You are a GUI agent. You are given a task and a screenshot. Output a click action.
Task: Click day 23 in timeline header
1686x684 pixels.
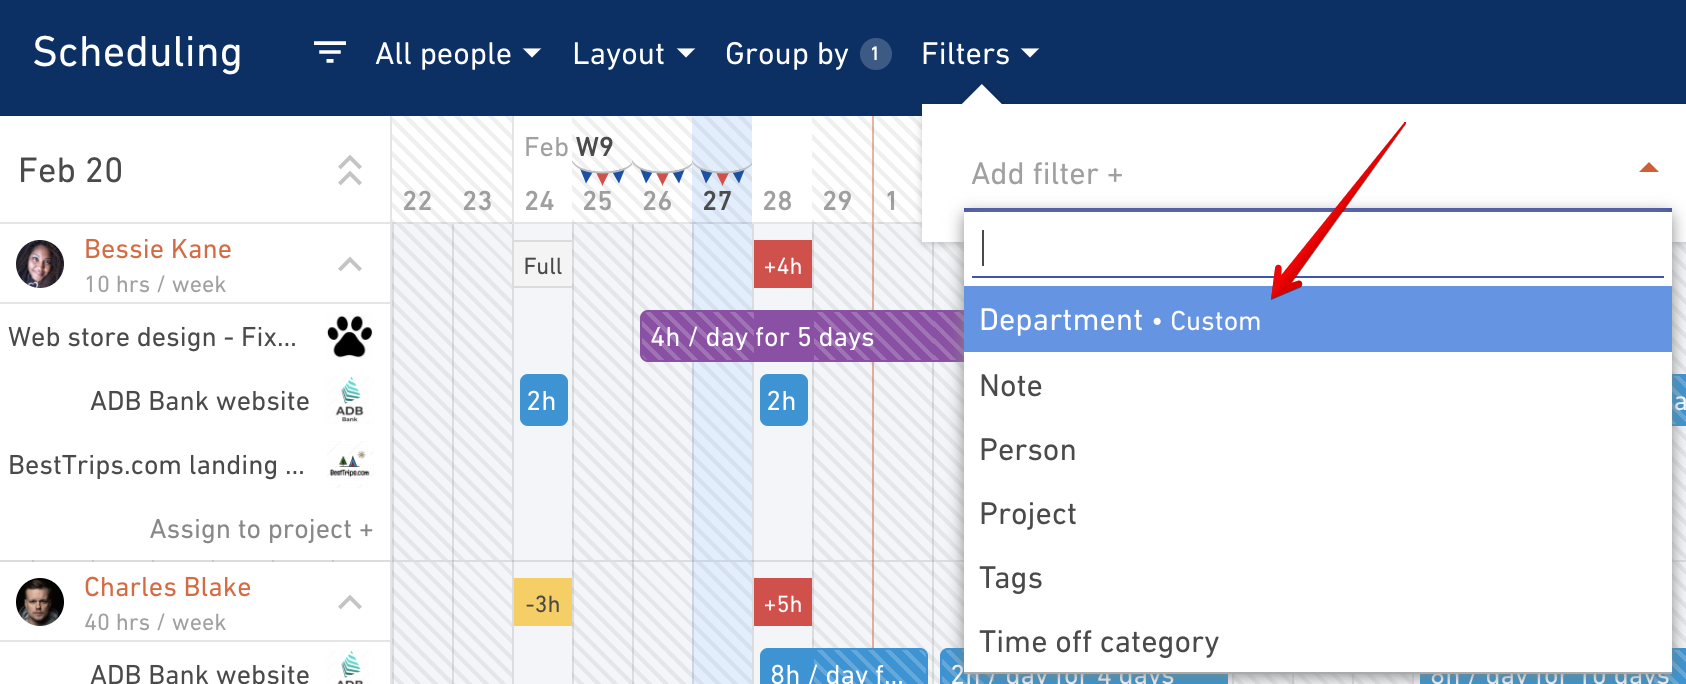[477, 201]
